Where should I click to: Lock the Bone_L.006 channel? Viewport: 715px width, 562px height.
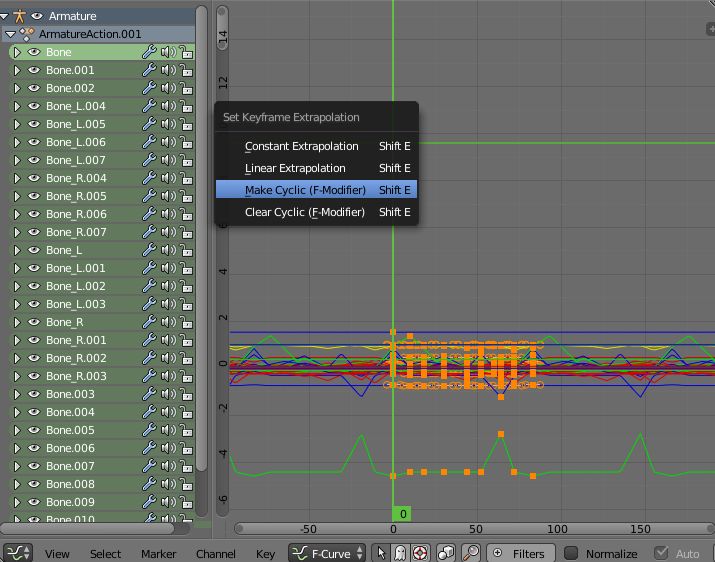tap(186, 142)
